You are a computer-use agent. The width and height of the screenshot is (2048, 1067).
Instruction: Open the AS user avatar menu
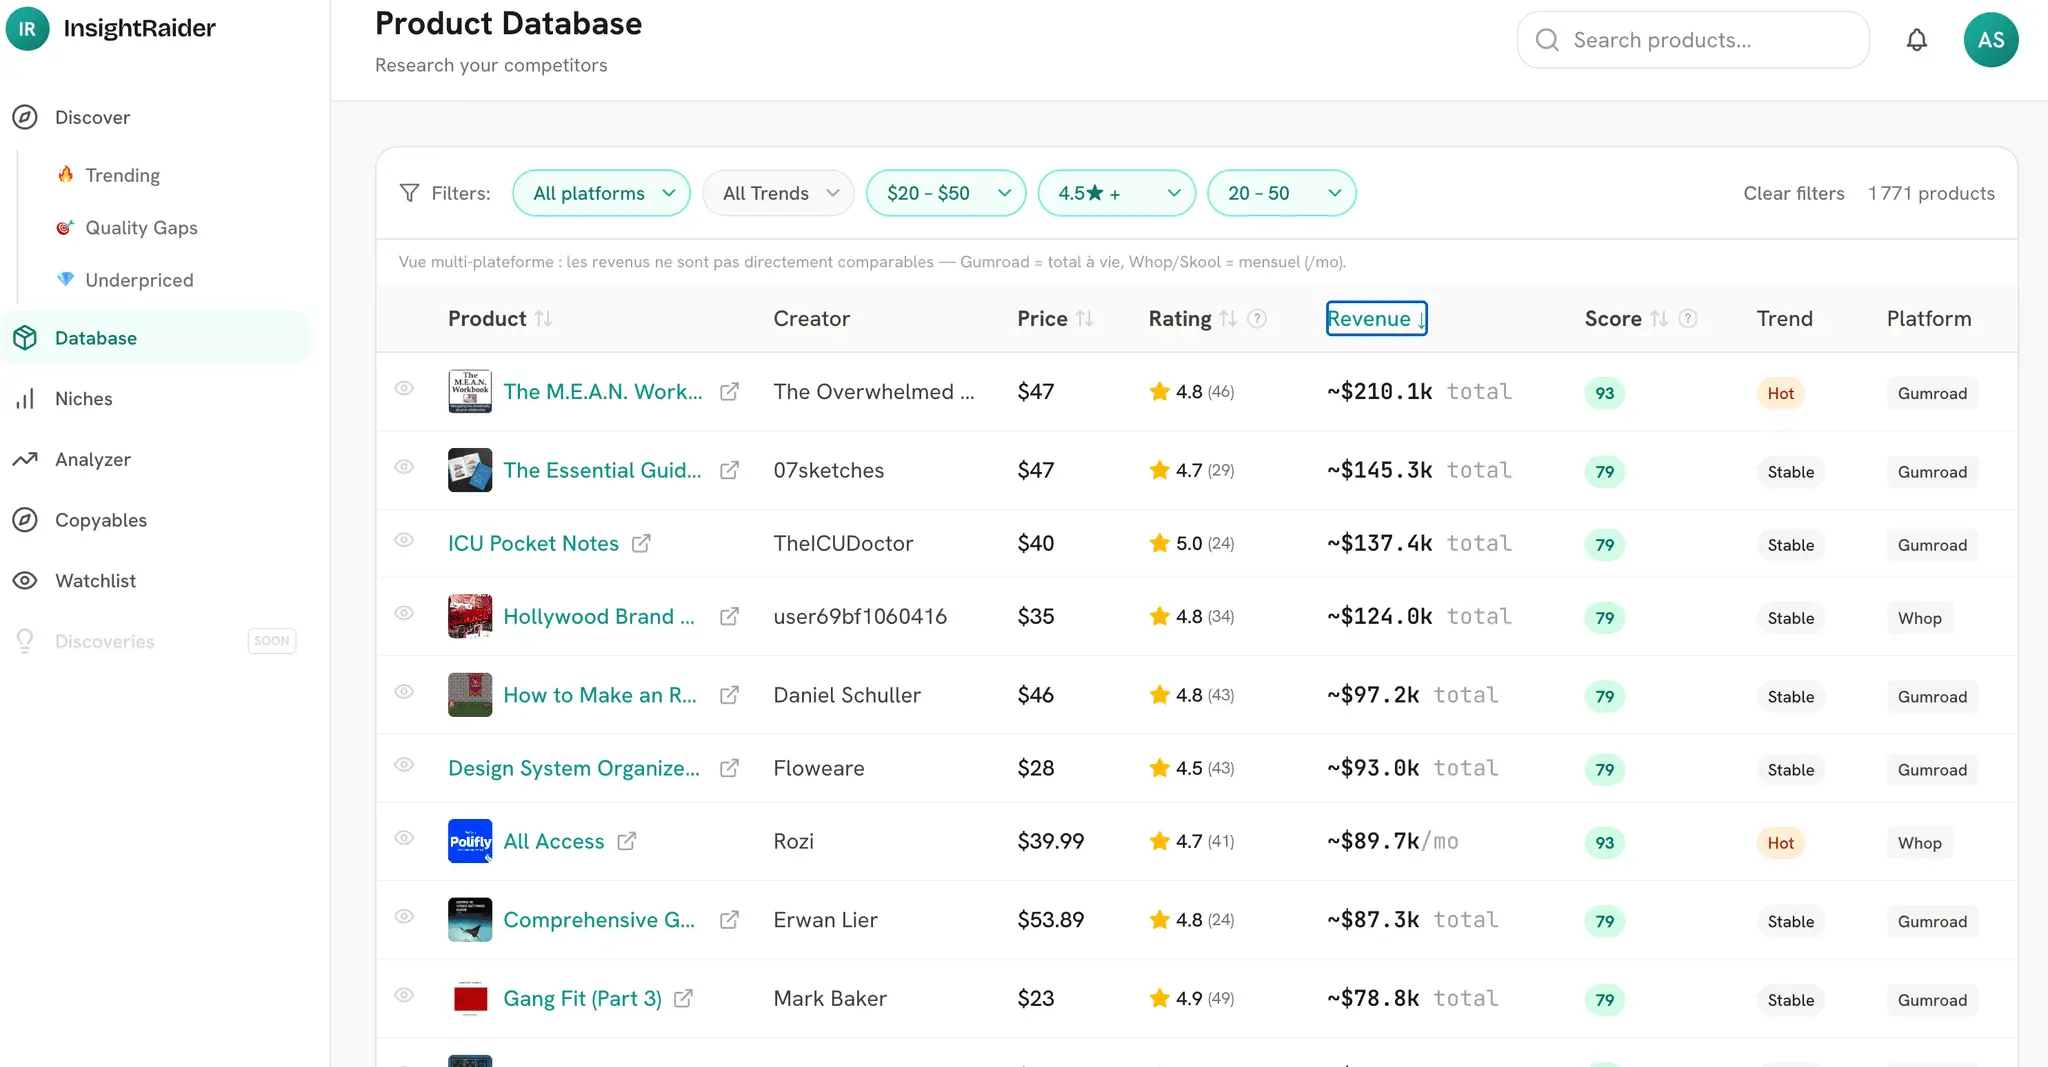(x=1990, y=40)
